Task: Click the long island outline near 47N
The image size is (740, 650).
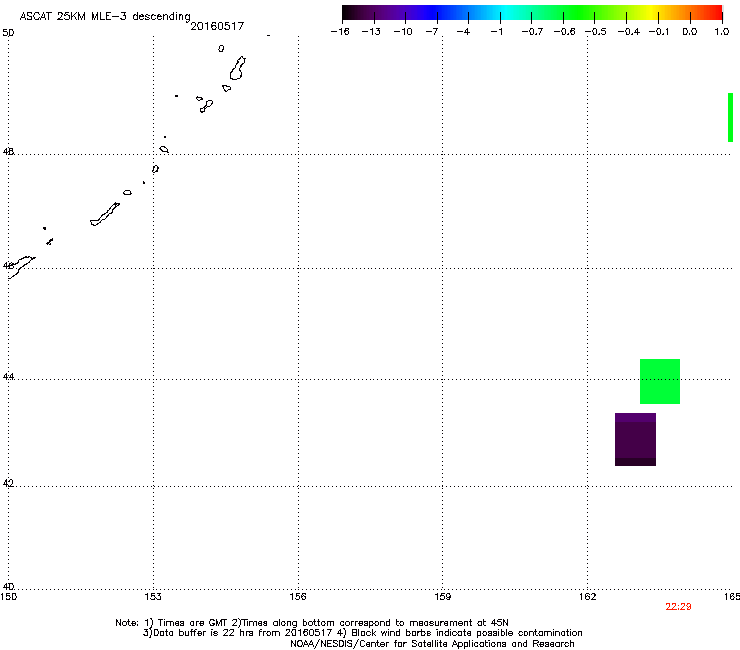Action: (105, 214)
